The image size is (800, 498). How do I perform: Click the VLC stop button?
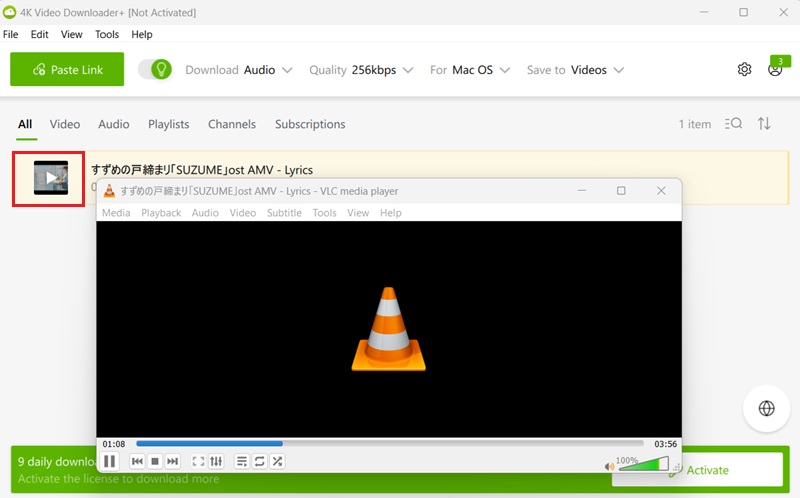[x=155, y=461]
